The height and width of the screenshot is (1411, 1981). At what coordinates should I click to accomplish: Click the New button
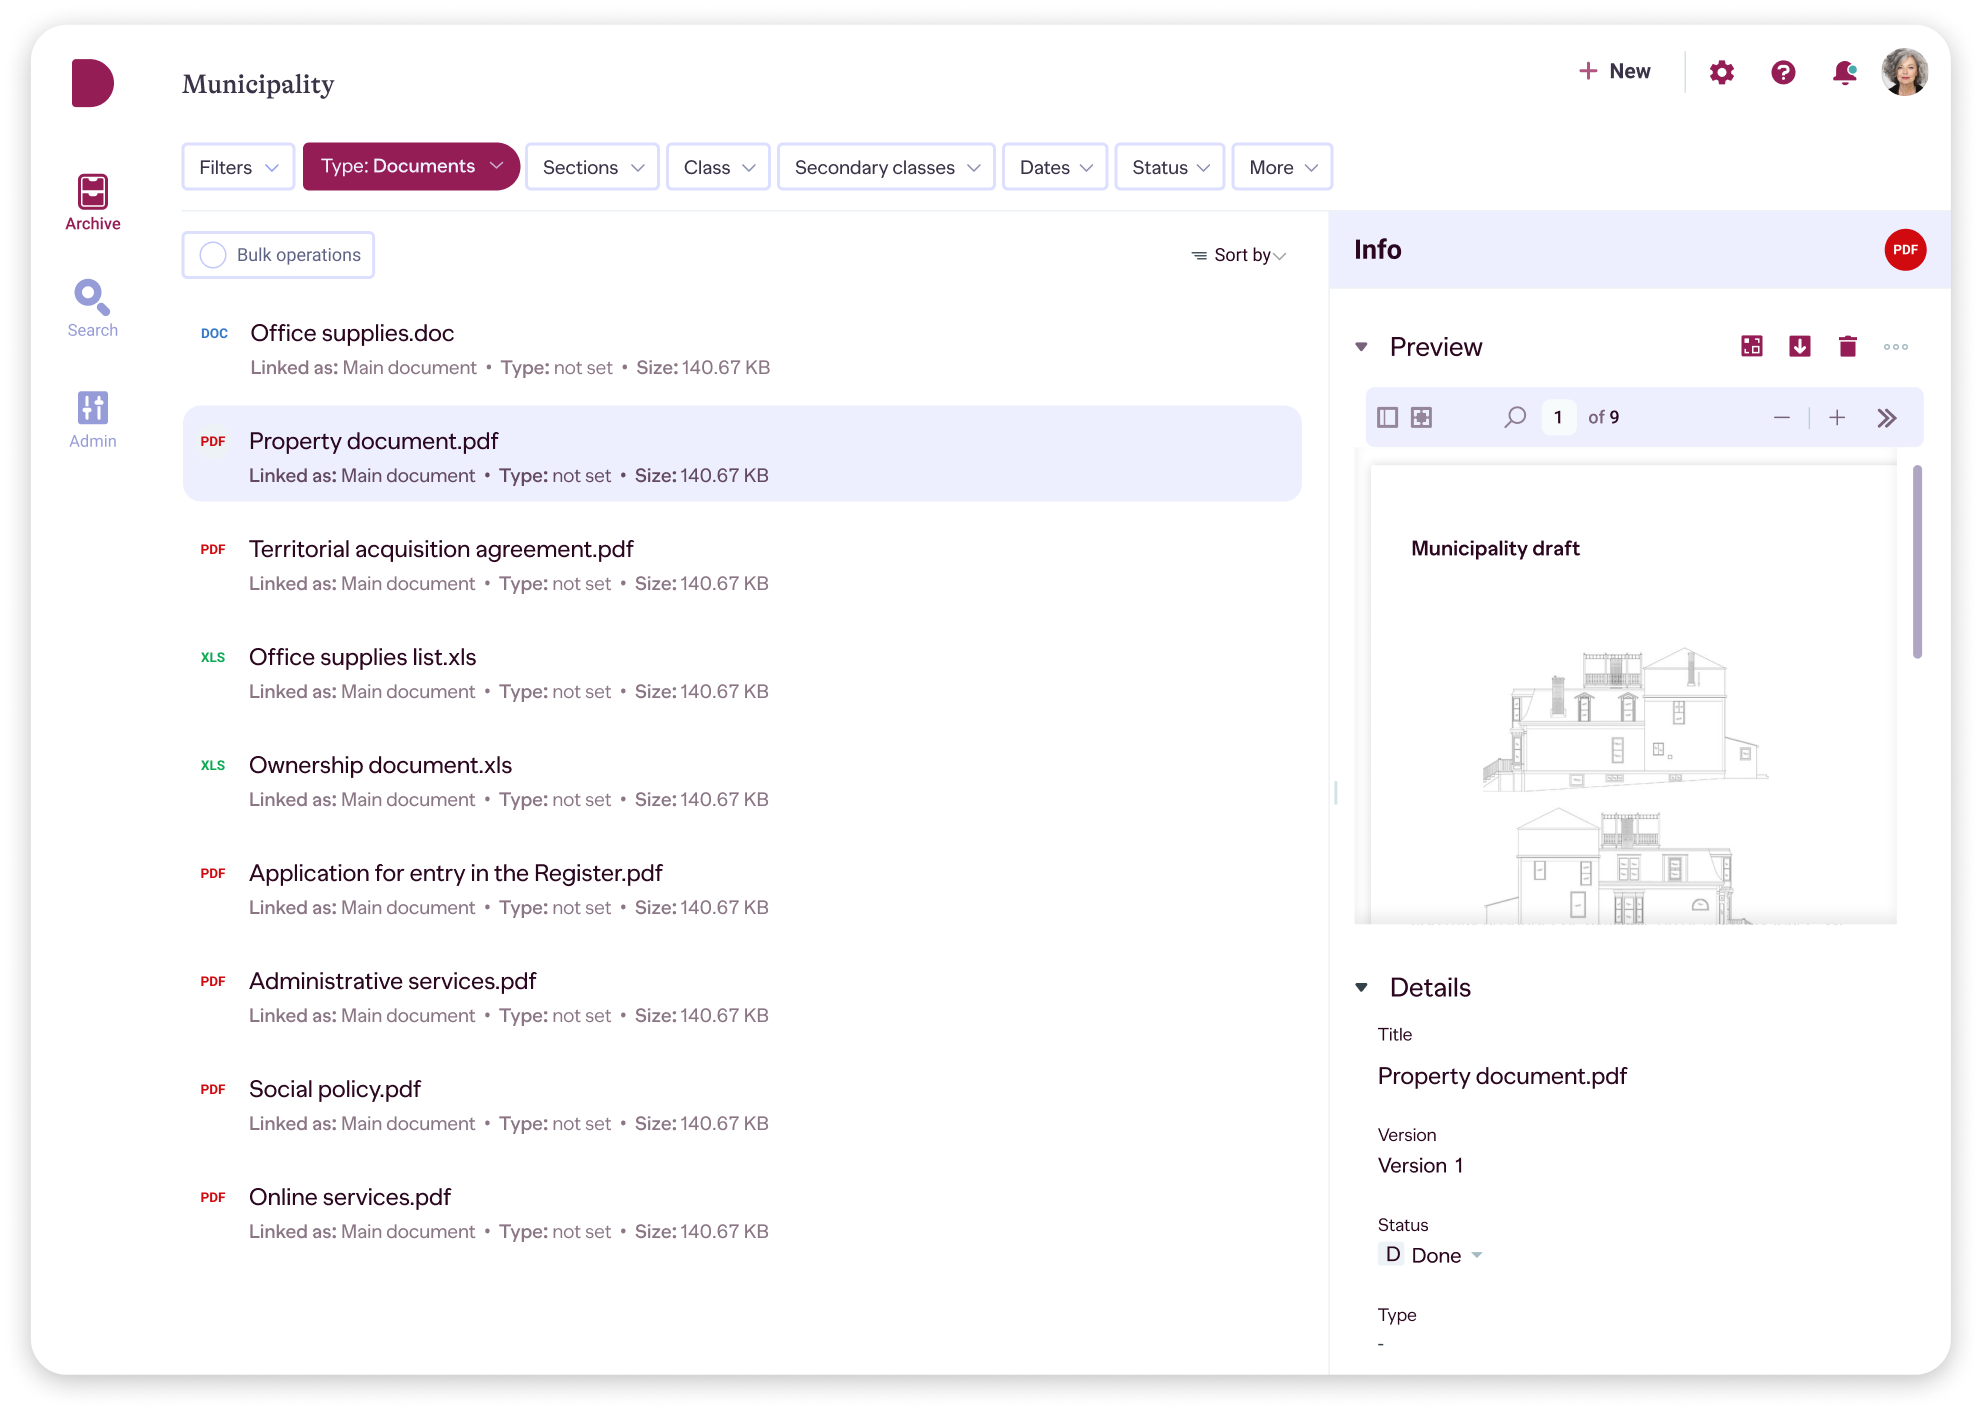(x=1614, y=71)
